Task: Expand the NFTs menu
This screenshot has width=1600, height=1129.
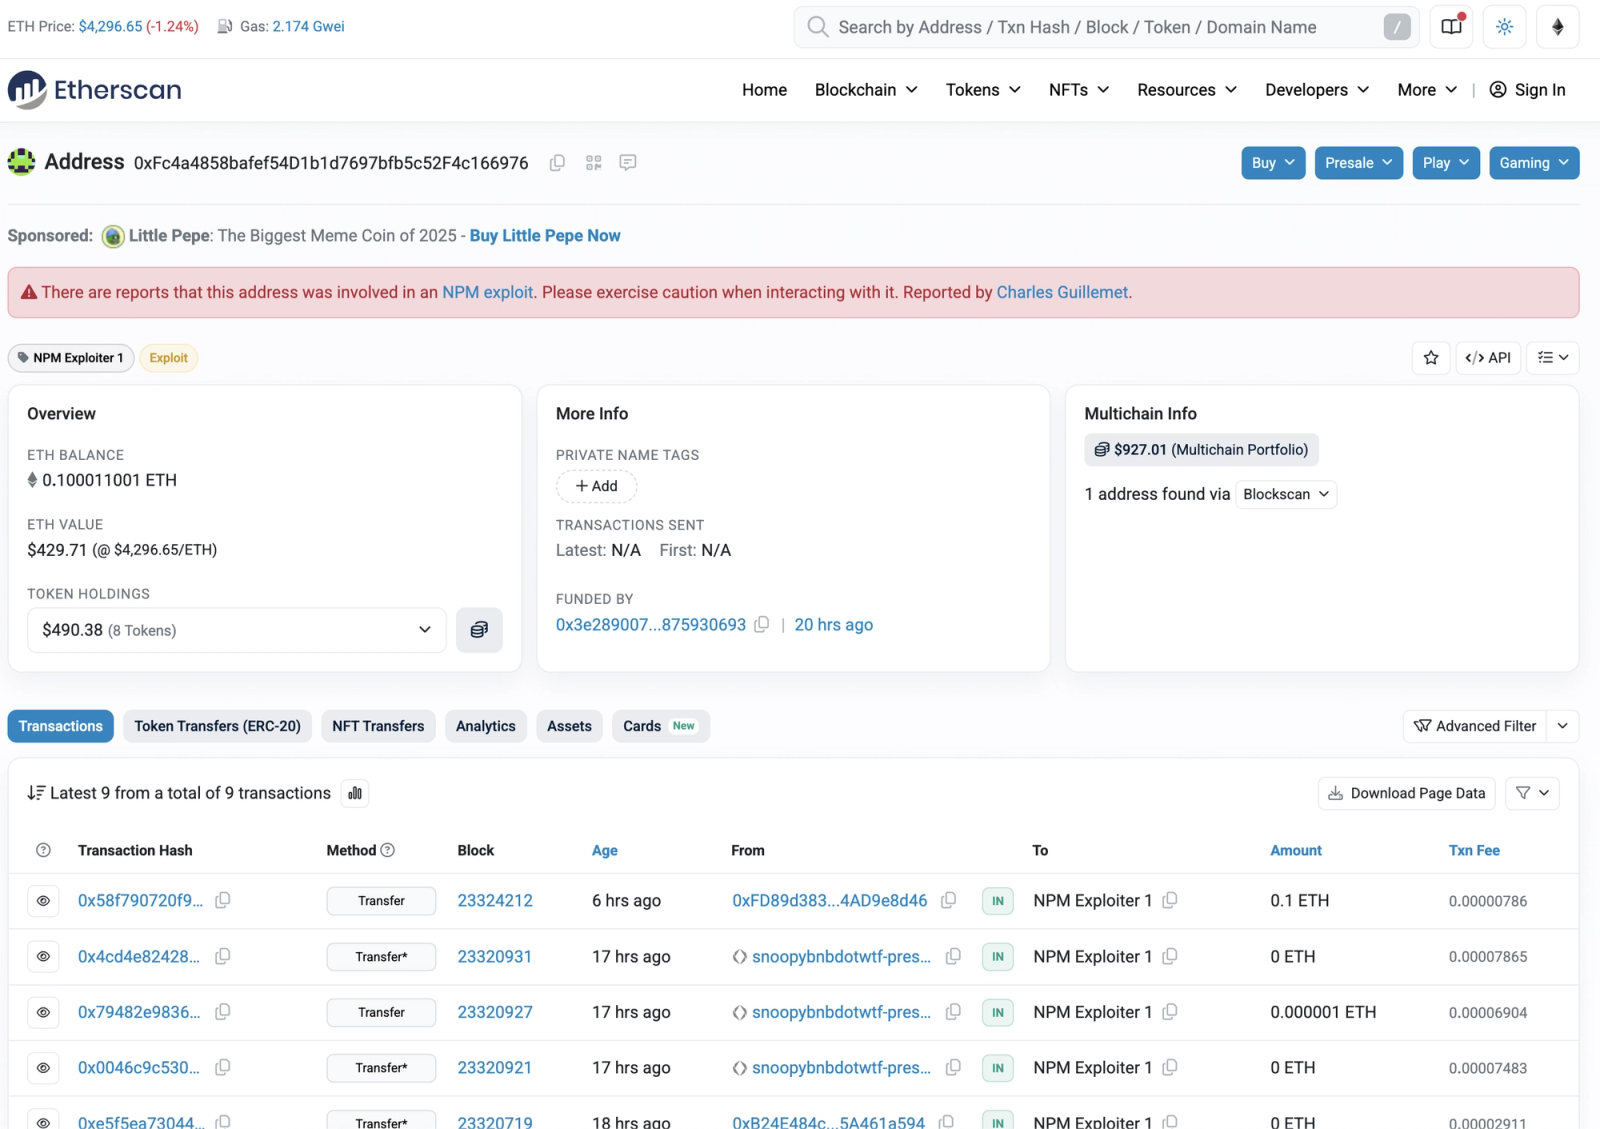Action: tap(1079, 90)
